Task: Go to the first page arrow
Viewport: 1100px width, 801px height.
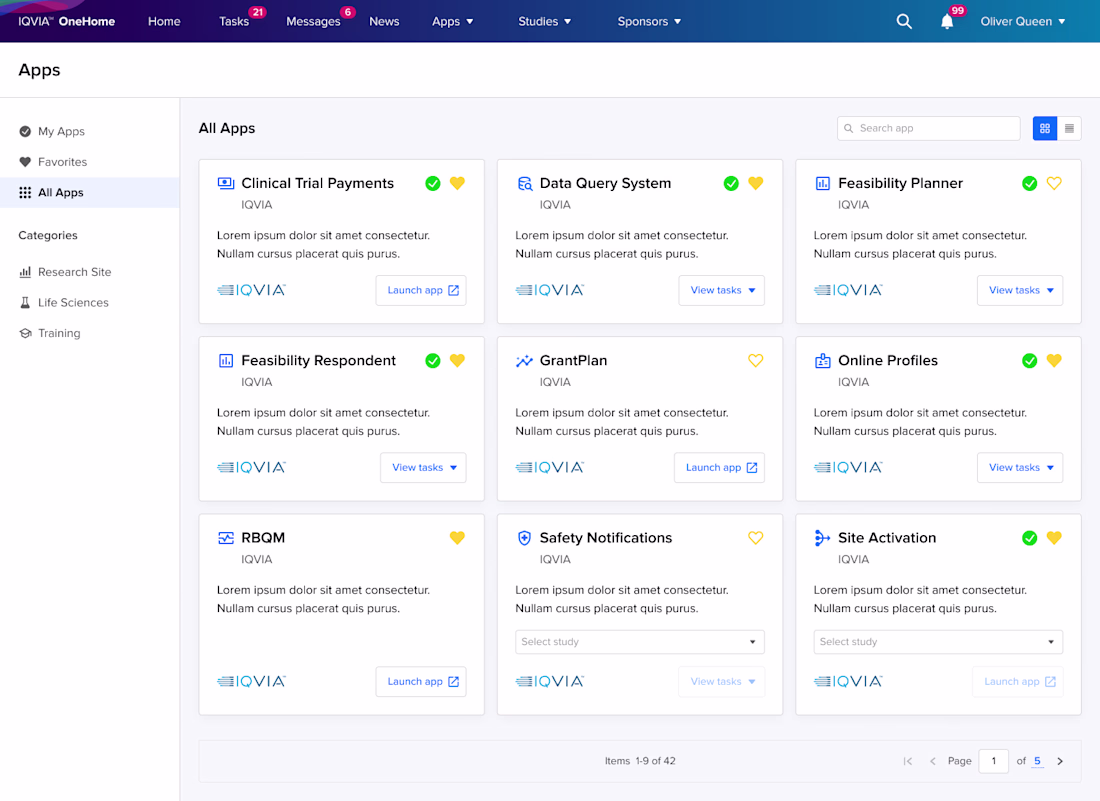Action: point(908,761)
